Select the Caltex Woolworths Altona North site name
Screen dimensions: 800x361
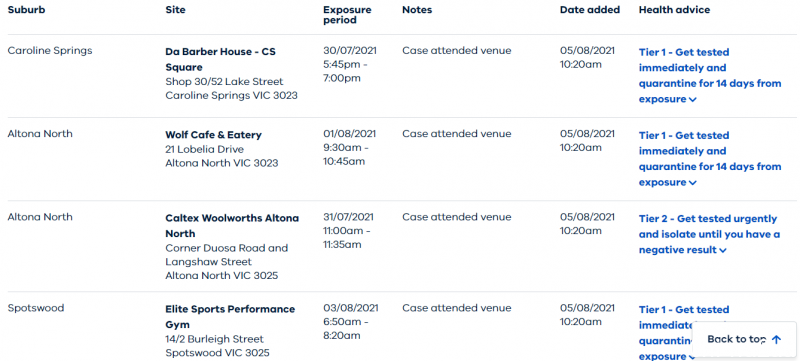click(x=232, y=225)
